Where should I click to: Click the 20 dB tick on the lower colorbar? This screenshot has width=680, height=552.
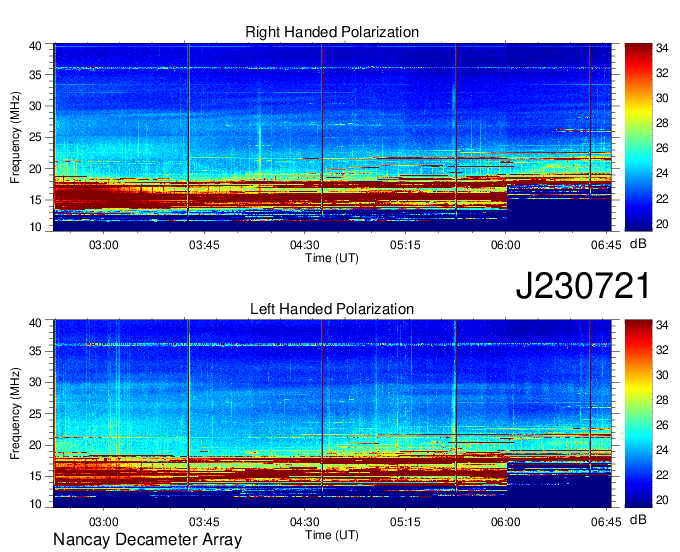[x=662, y=500]
